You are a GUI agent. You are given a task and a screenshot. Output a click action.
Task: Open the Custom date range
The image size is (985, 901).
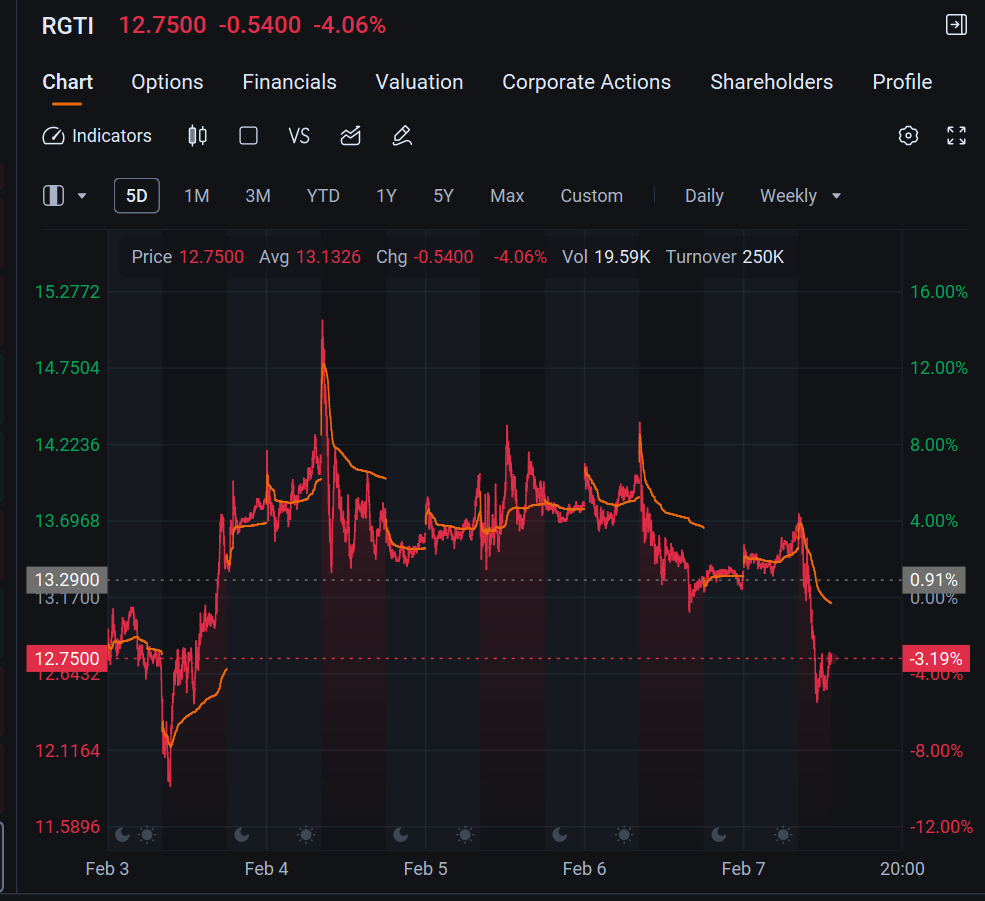coord(592,196)
